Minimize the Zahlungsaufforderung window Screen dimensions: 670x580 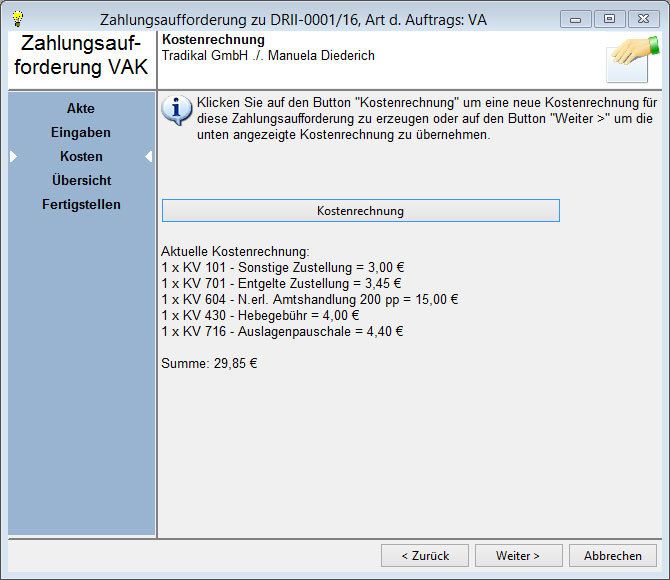click(575, 18)
